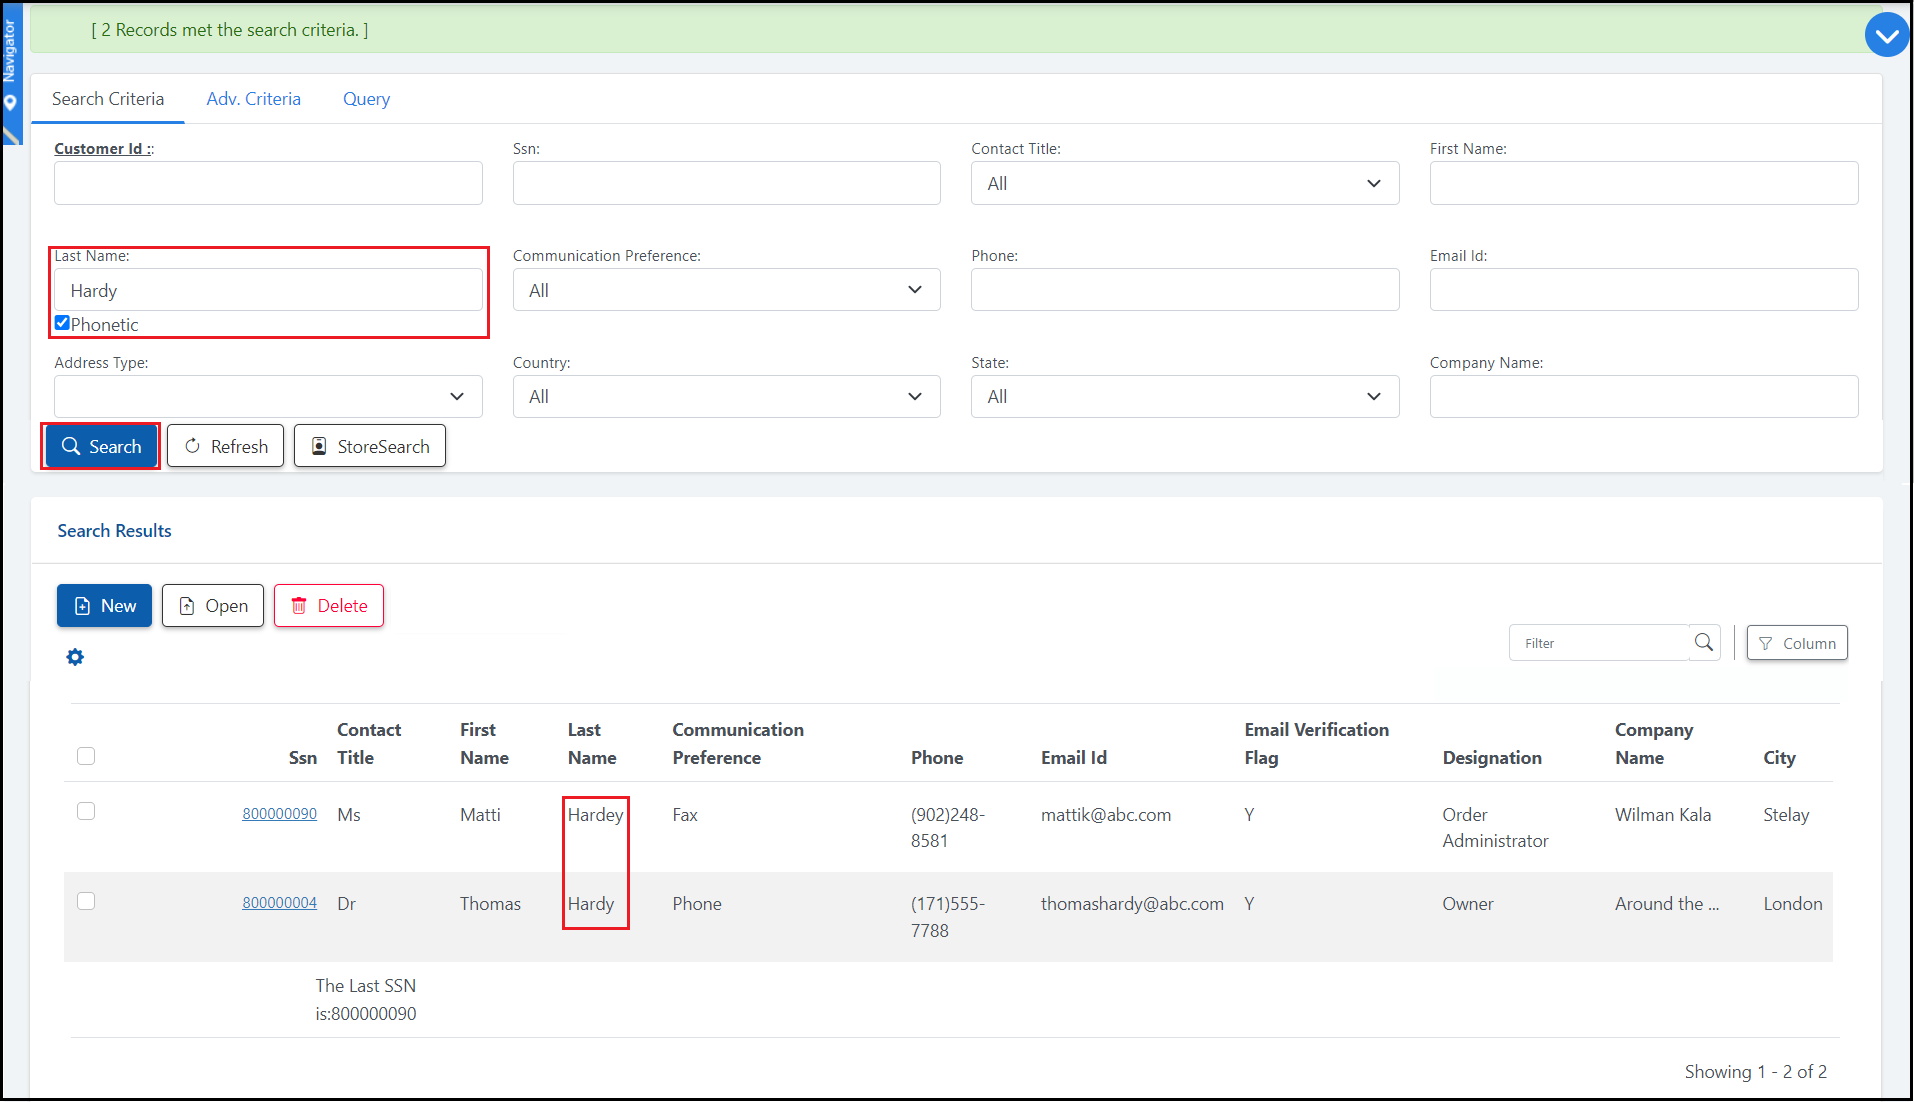Open SSN link 800000090
1914x1102 pixels.
[x=279, y=814]
